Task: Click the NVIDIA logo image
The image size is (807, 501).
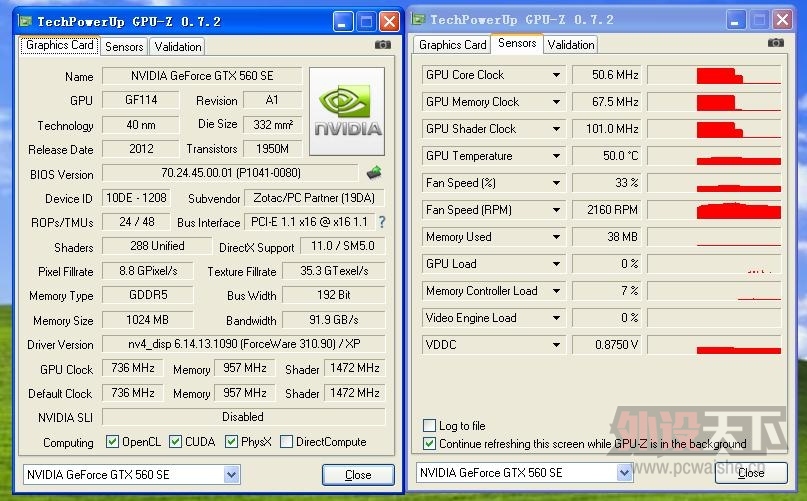Action: pyautogui.click(x=347, y=111)
